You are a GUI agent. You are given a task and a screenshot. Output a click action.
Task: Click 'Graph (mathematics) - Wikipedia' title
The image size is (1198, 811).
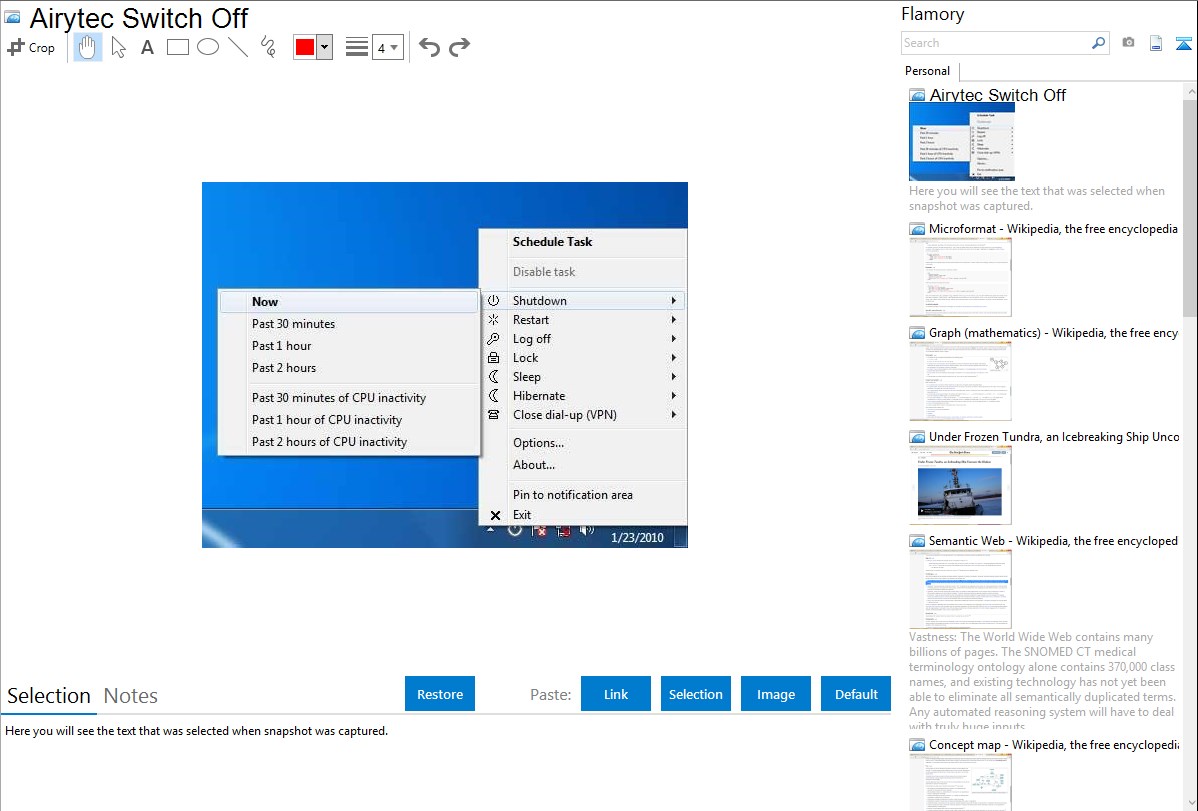tap(1053, 333)
